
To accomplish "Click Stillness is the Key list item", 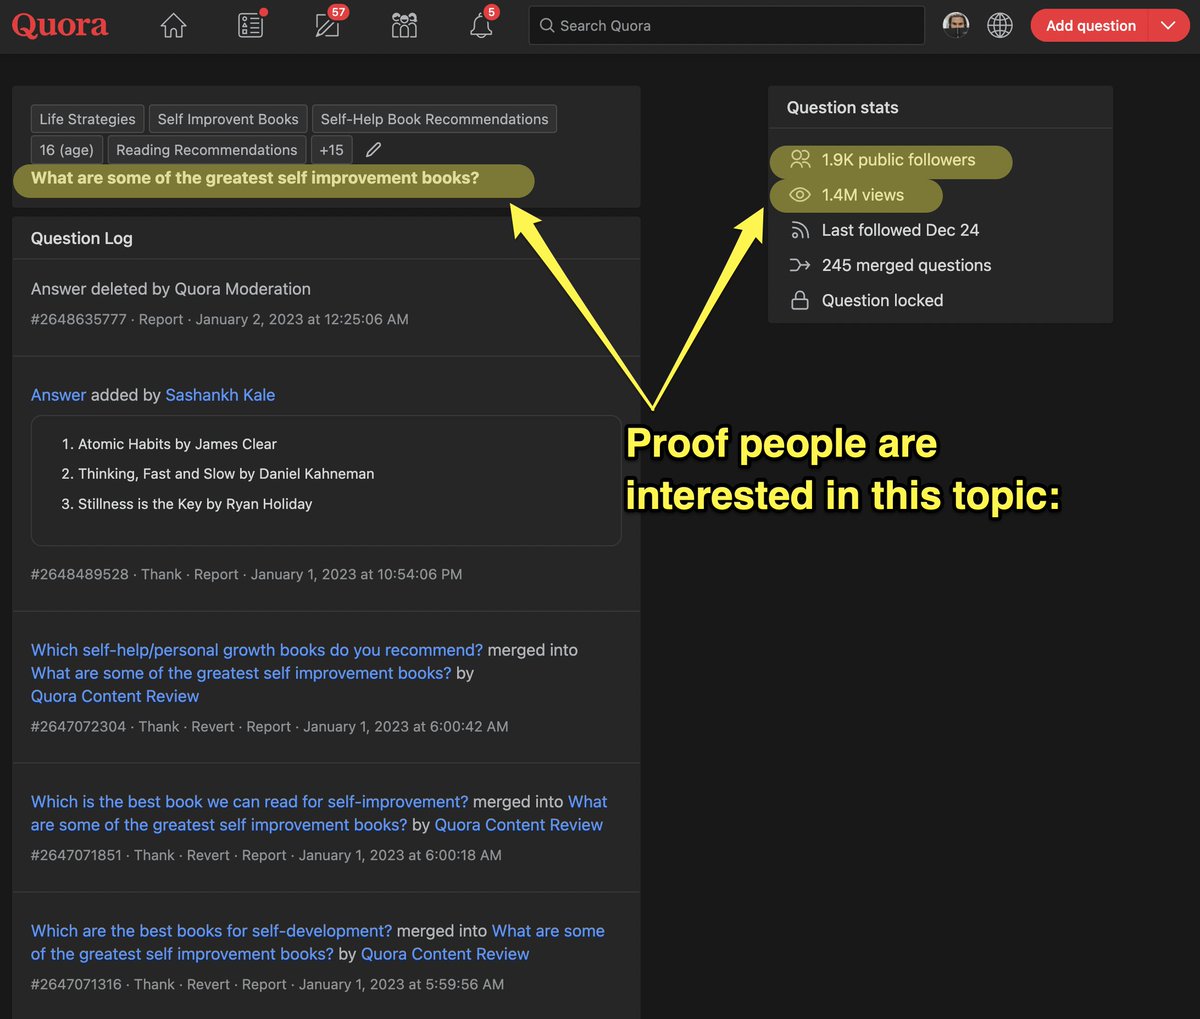I will (x=195, y=504).
